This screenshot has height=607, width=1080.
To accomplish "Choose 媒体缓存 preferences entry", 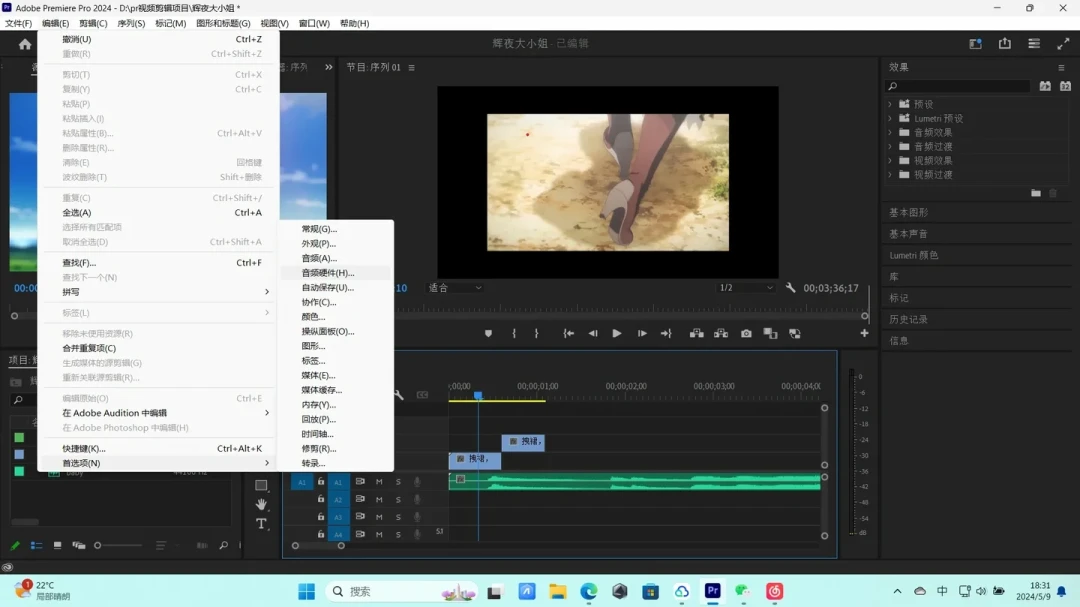I will click(x=335, y=390).
